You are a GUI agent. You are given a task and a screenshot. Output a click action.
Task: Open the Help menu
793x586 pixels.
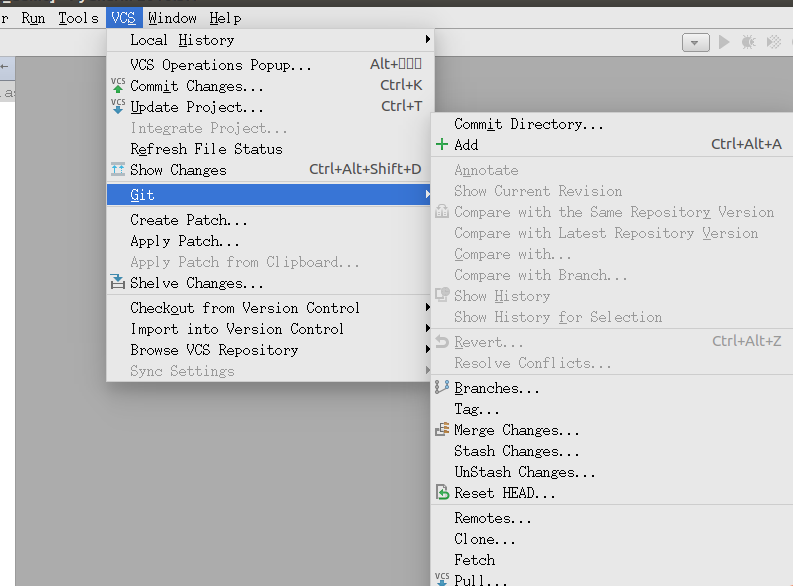pyautogui.click(x=225, y=18)
